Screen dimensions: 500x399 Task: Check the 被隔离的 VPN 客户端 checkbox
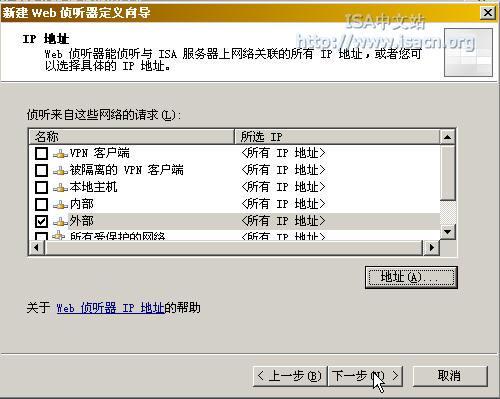point(41,170)
